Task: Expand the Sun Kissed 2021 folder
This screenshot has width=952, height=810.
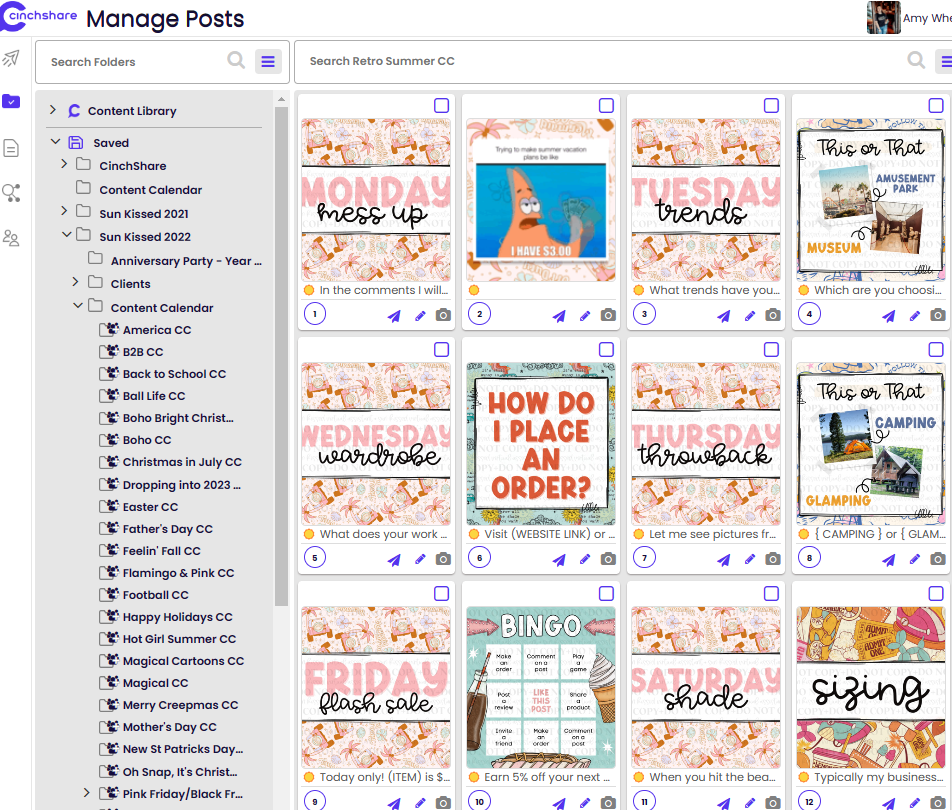Action: click(x=65, y=212)
